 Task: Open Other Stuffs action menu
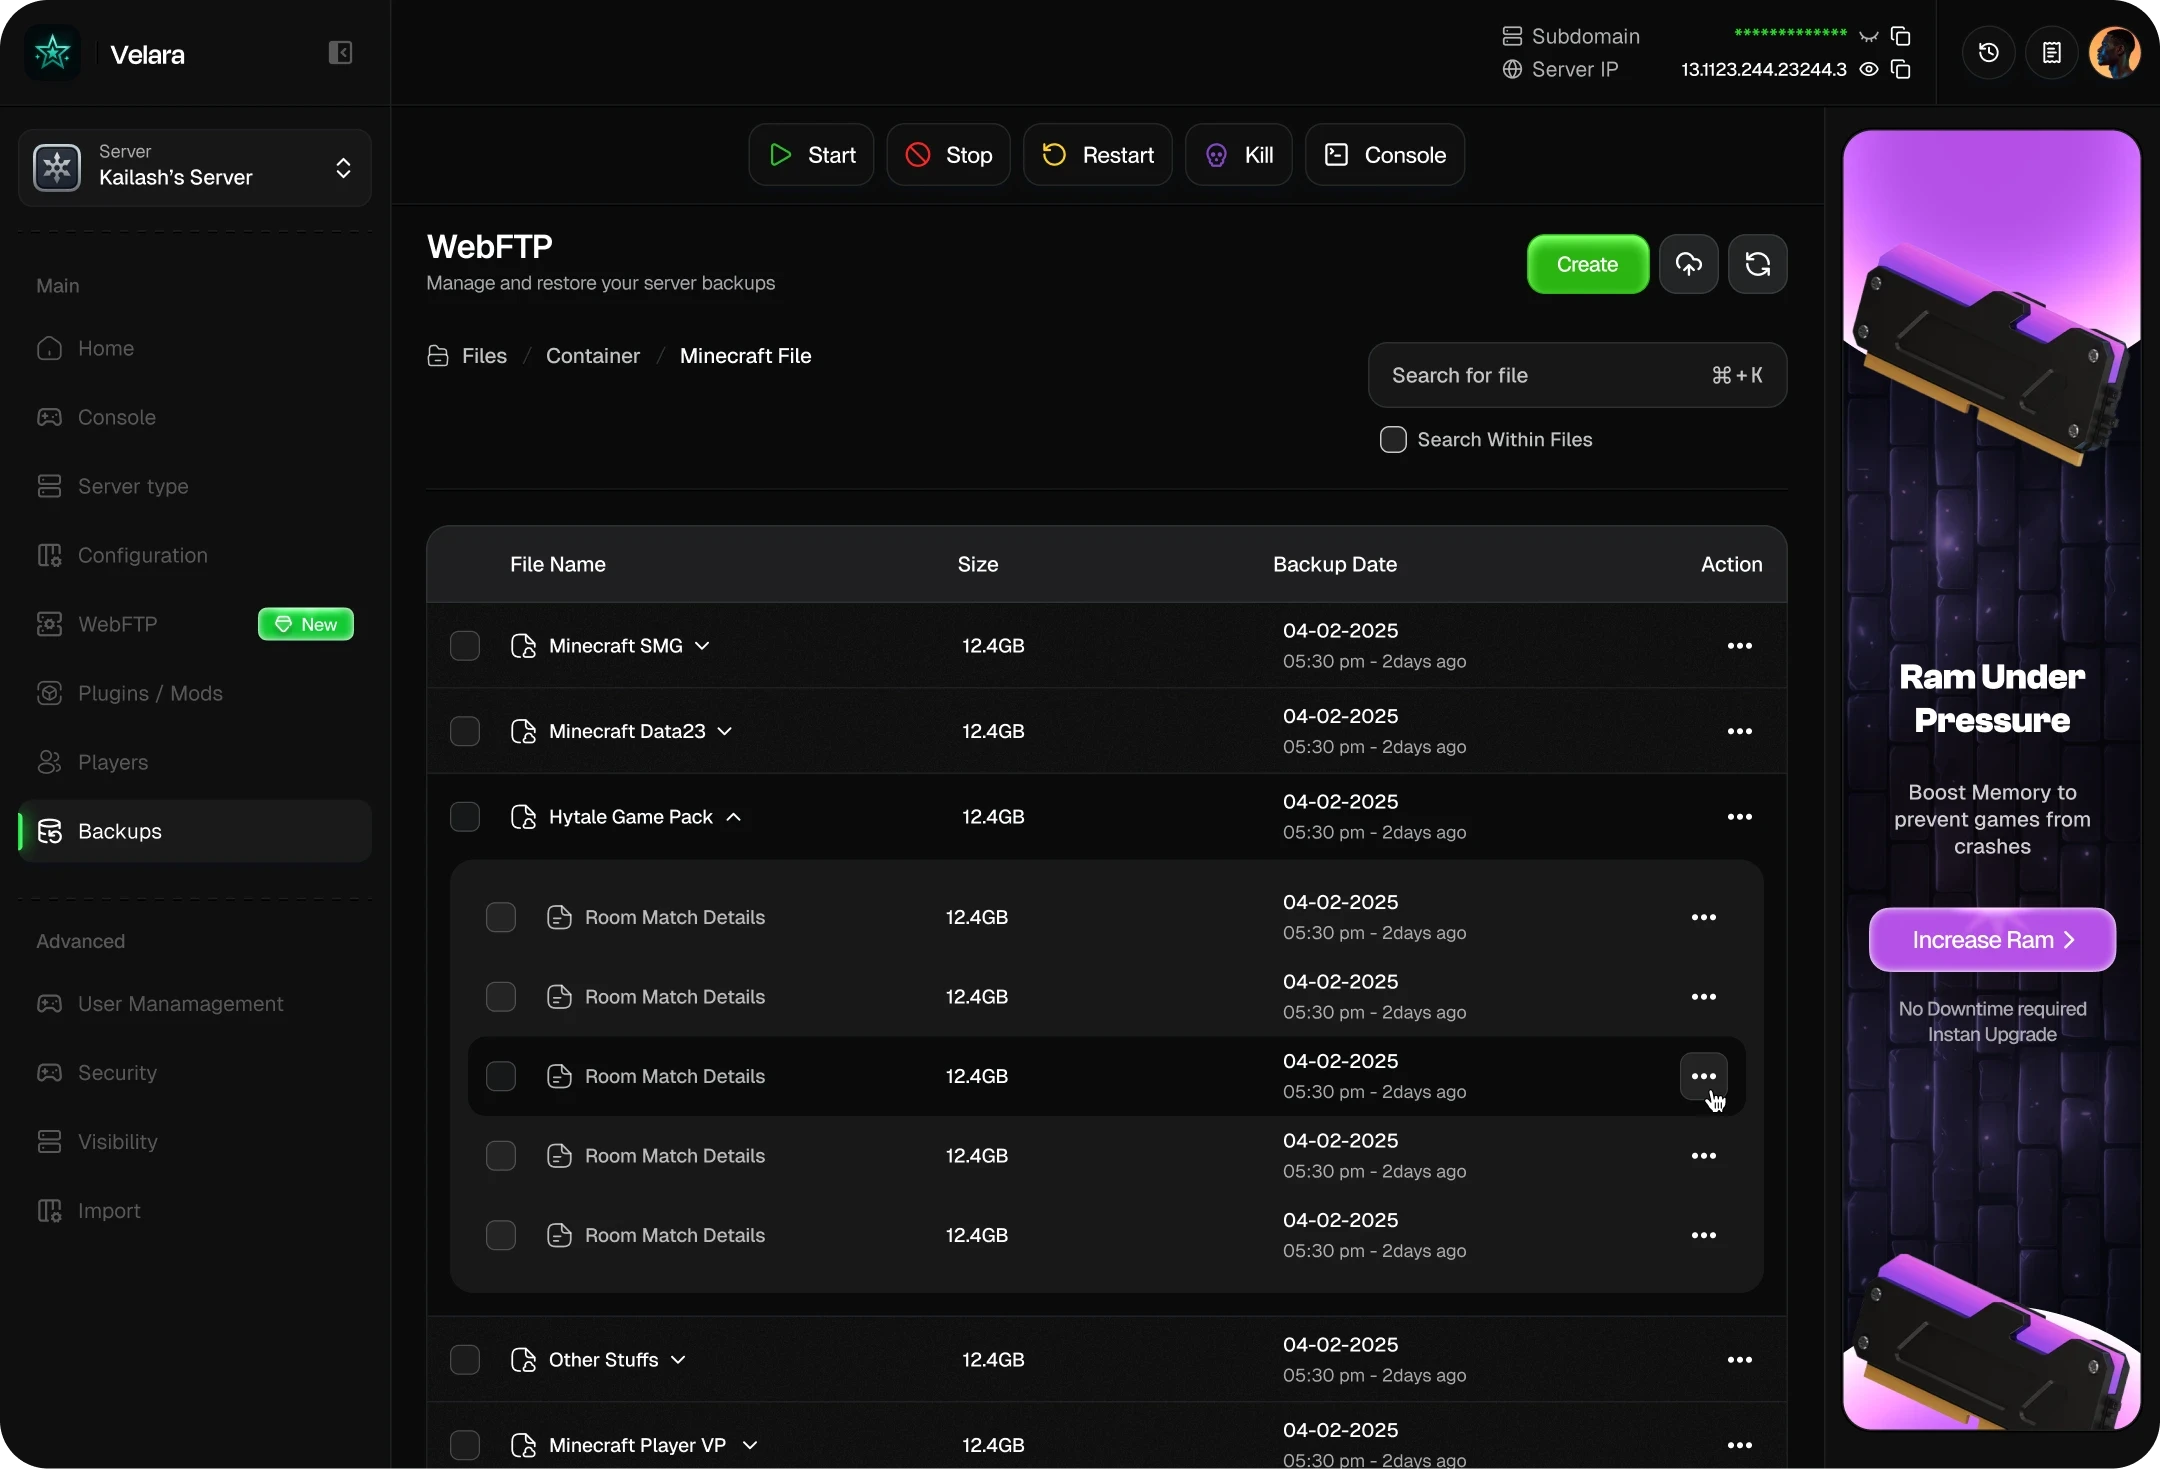[1740, 1360]
